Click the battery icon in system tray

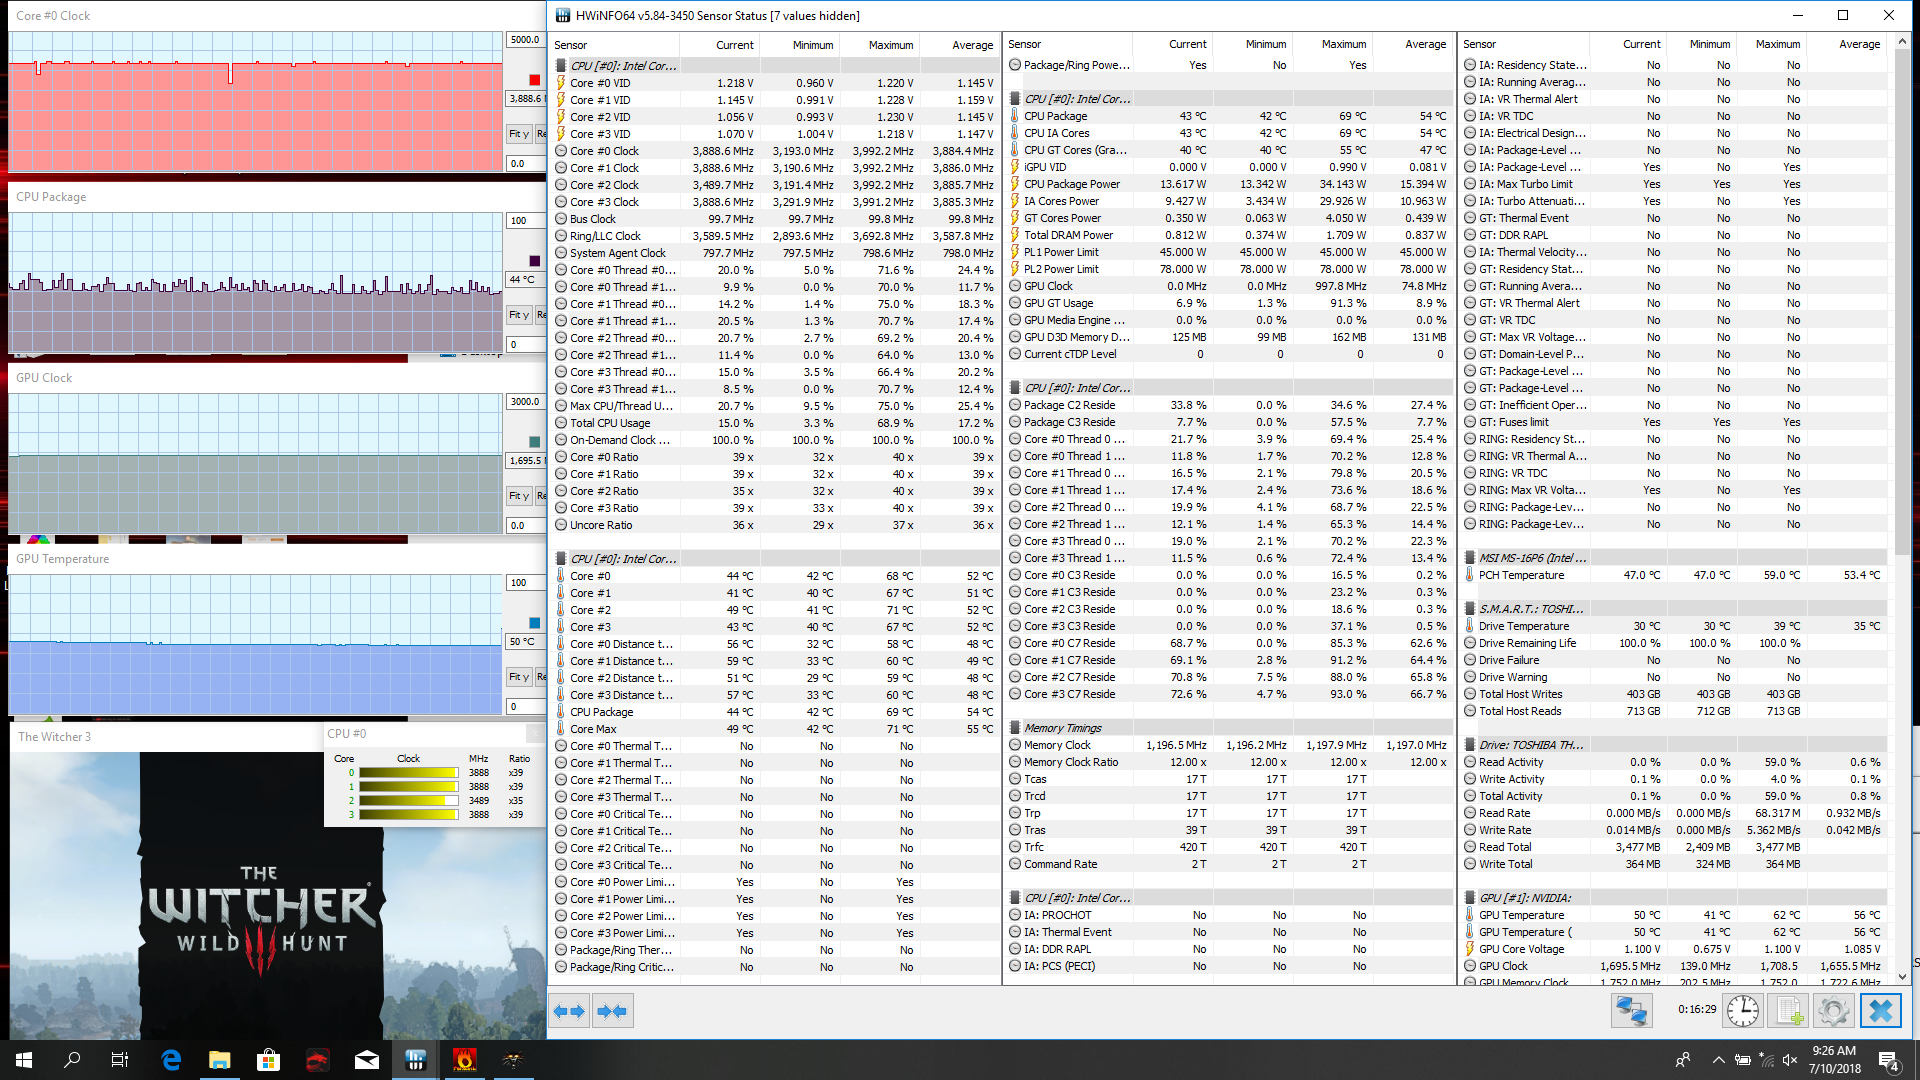[1742, 1060]
